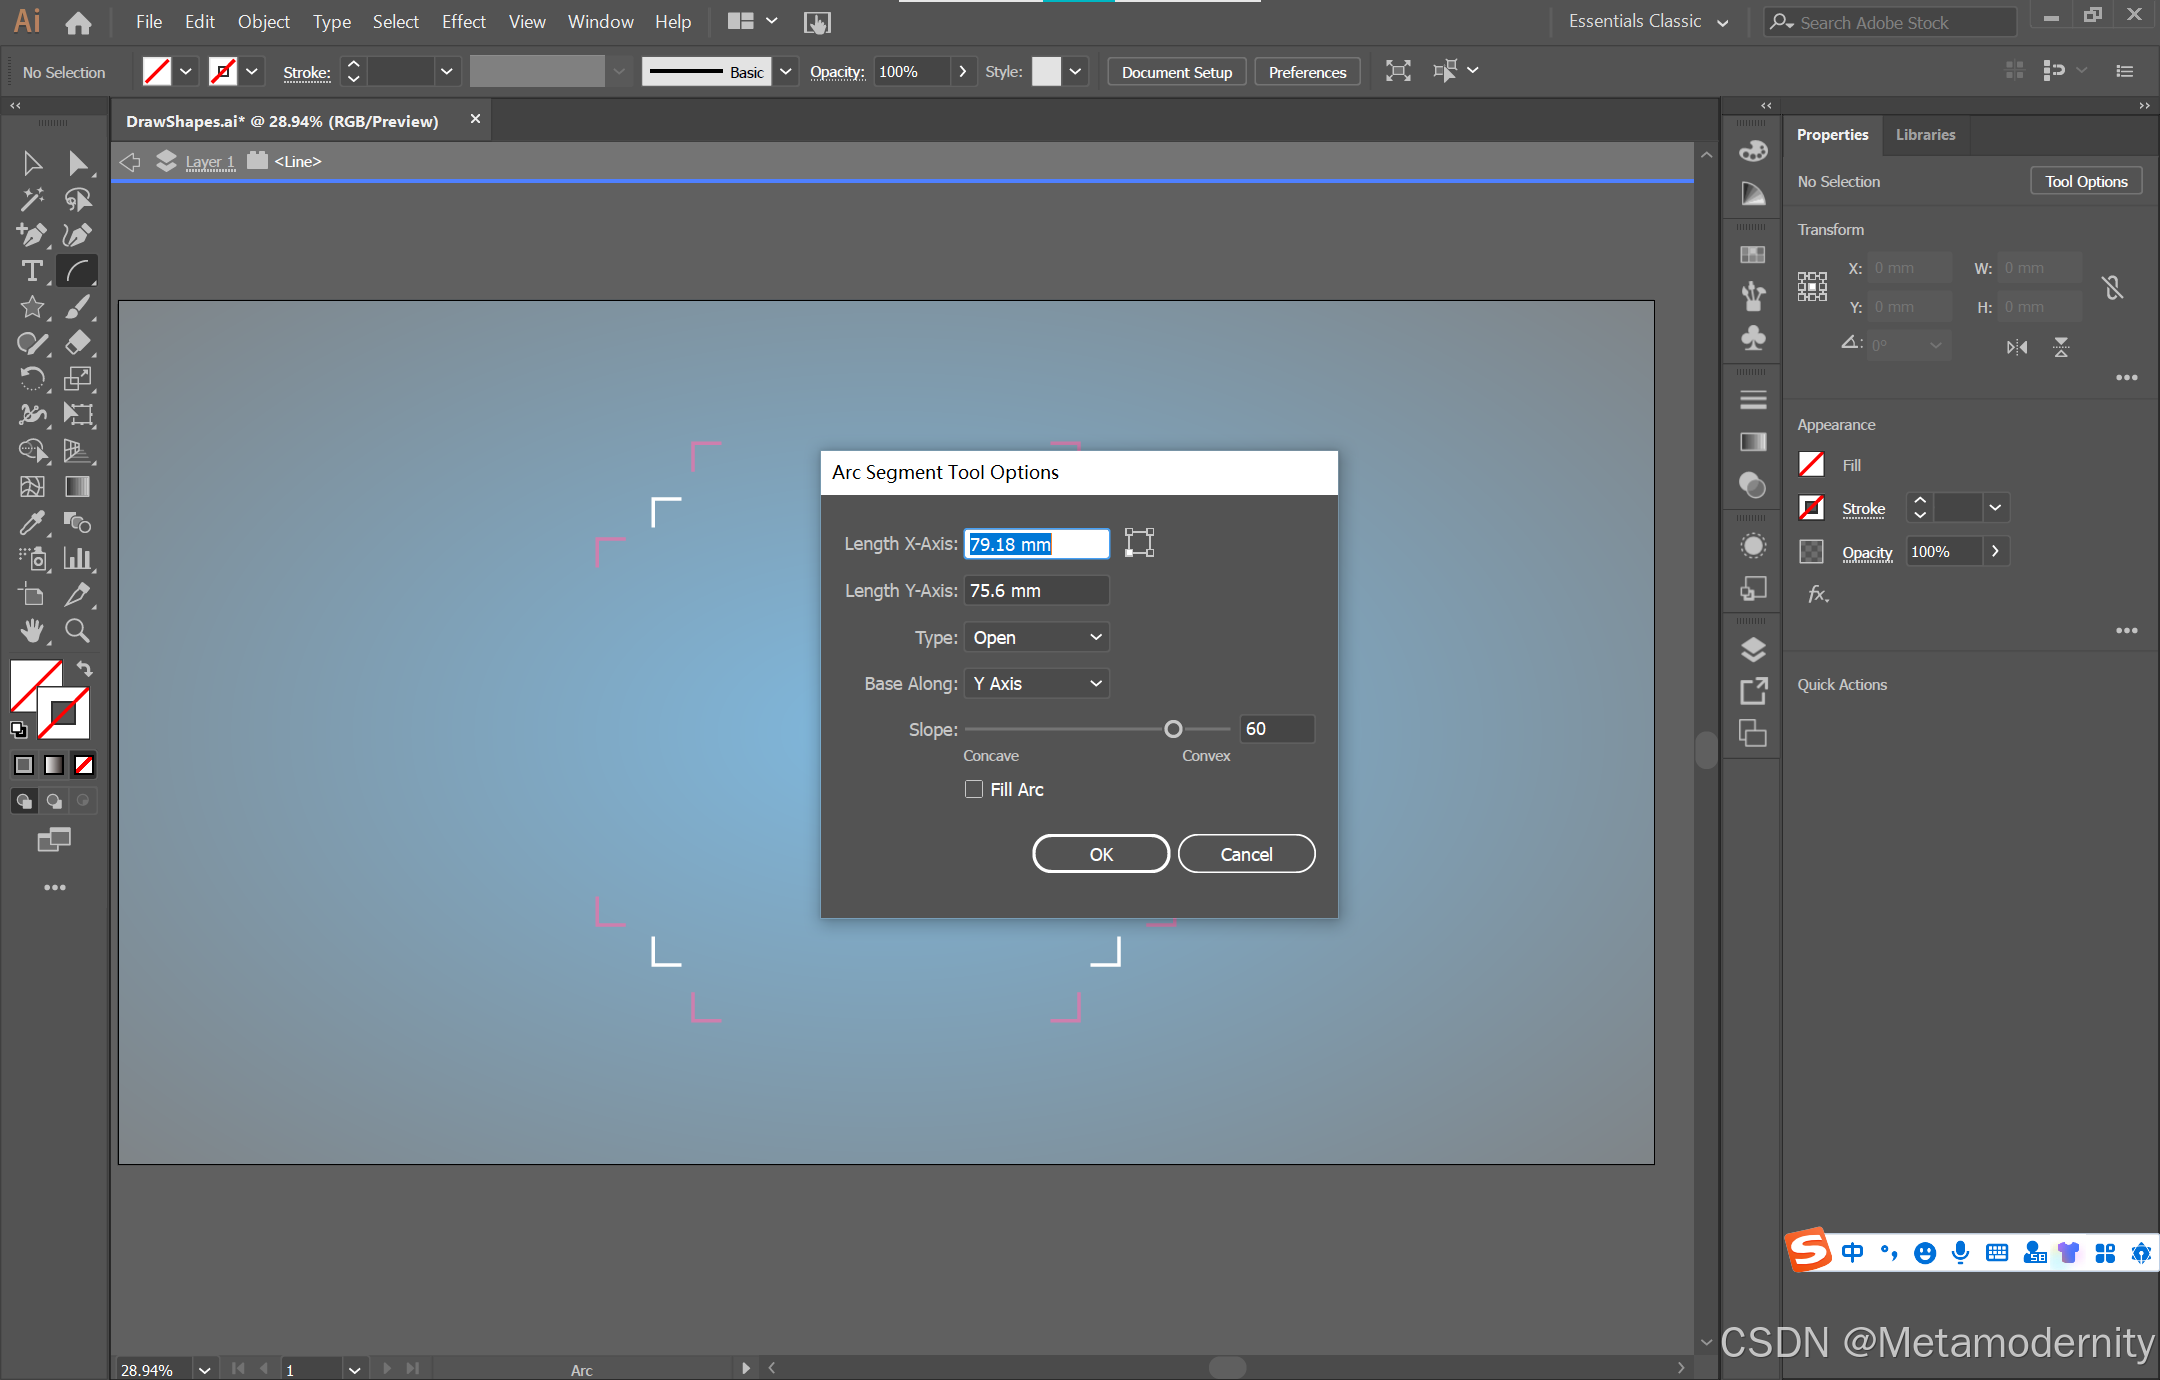Select the Eraser tool

78,343
